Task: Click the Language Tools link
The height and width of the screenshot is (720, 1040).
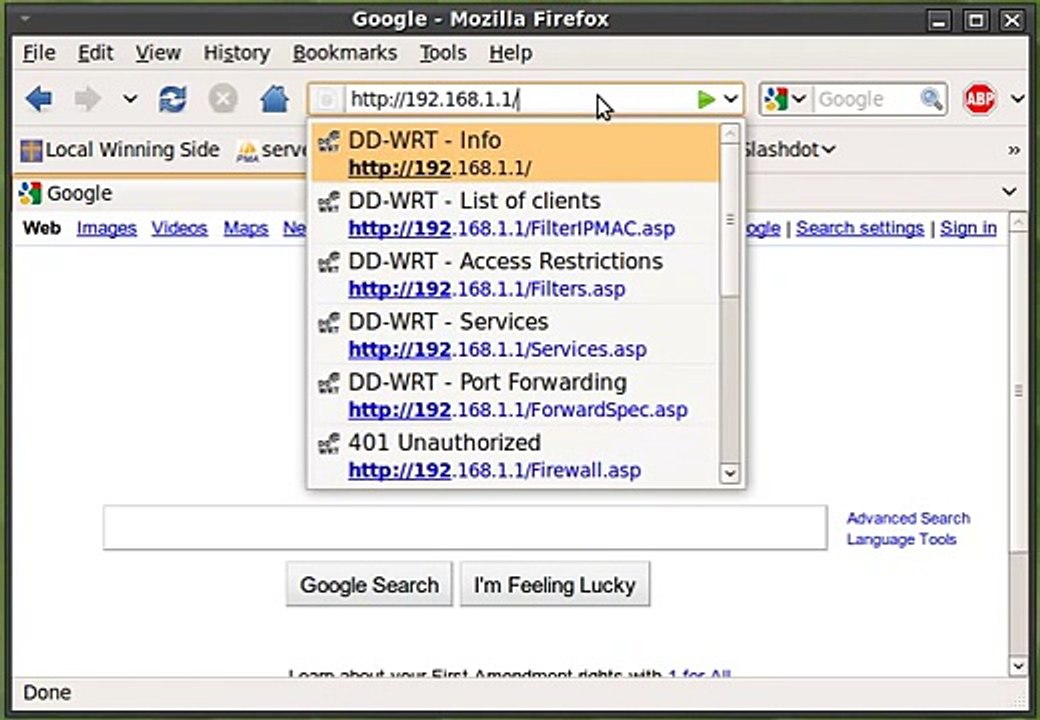Action: pyautogui.click(x=901, y=539)
